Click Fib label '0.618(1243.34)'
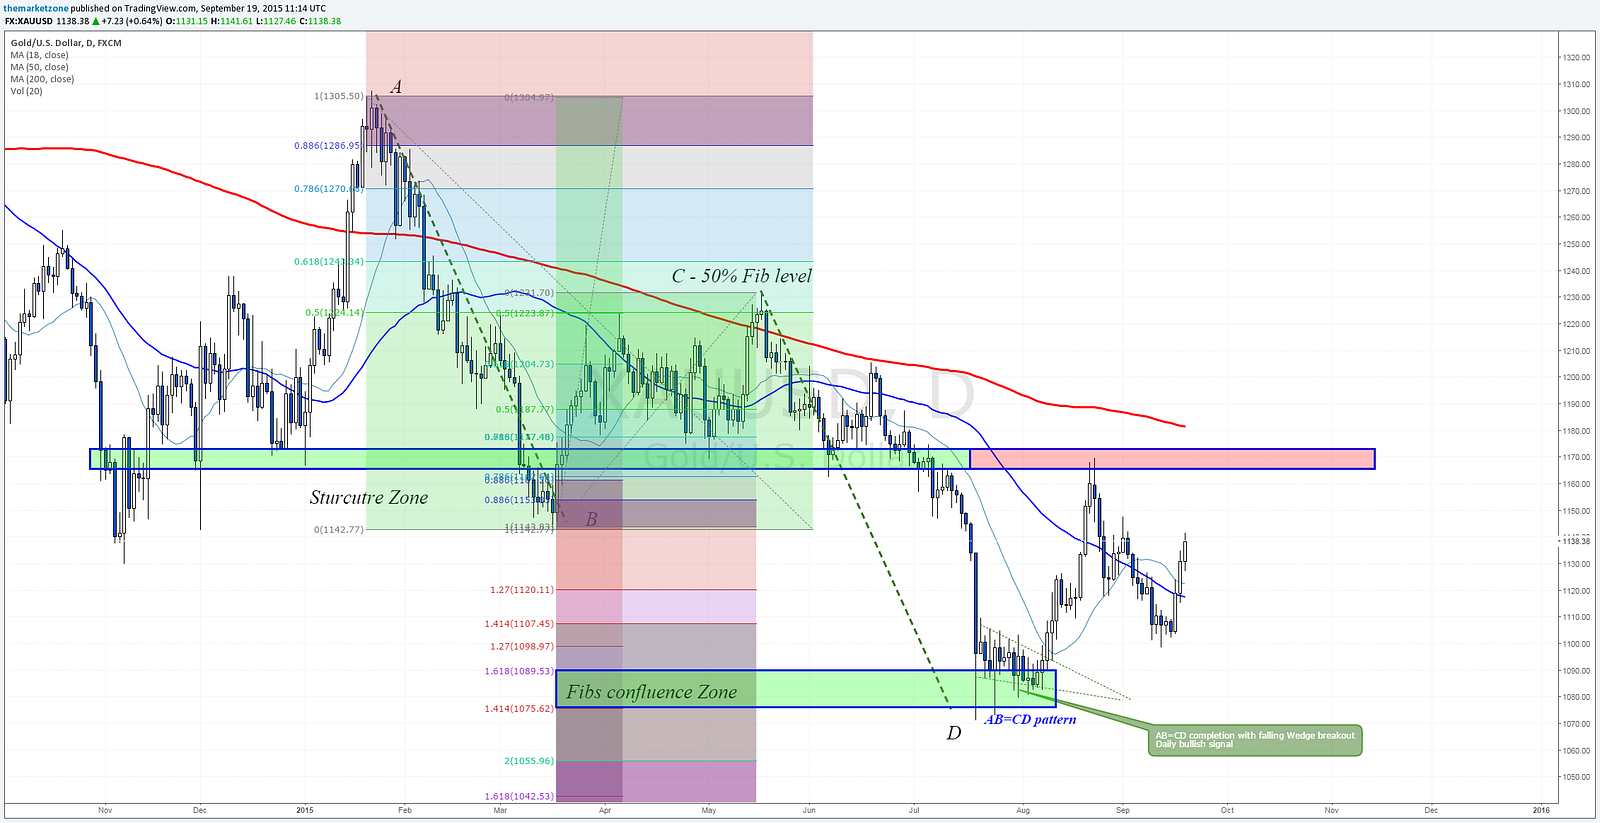 point(328,262)
